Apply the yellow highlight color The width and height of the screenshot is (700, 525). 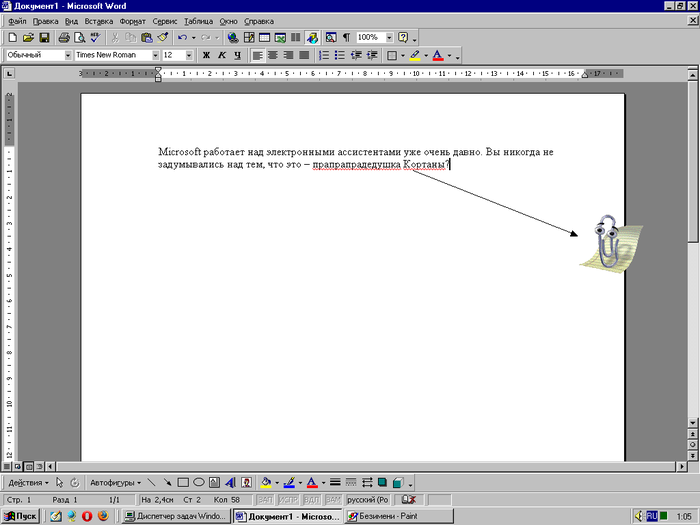(412, 55)
